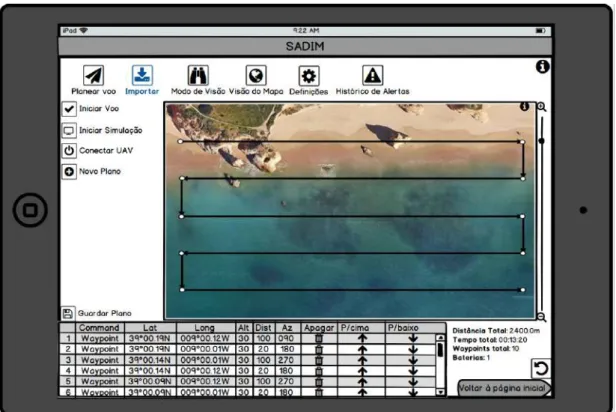
Task: Delete waypoint 1 with trash icon
Action: pyautogui.click(x=319, y=339)
